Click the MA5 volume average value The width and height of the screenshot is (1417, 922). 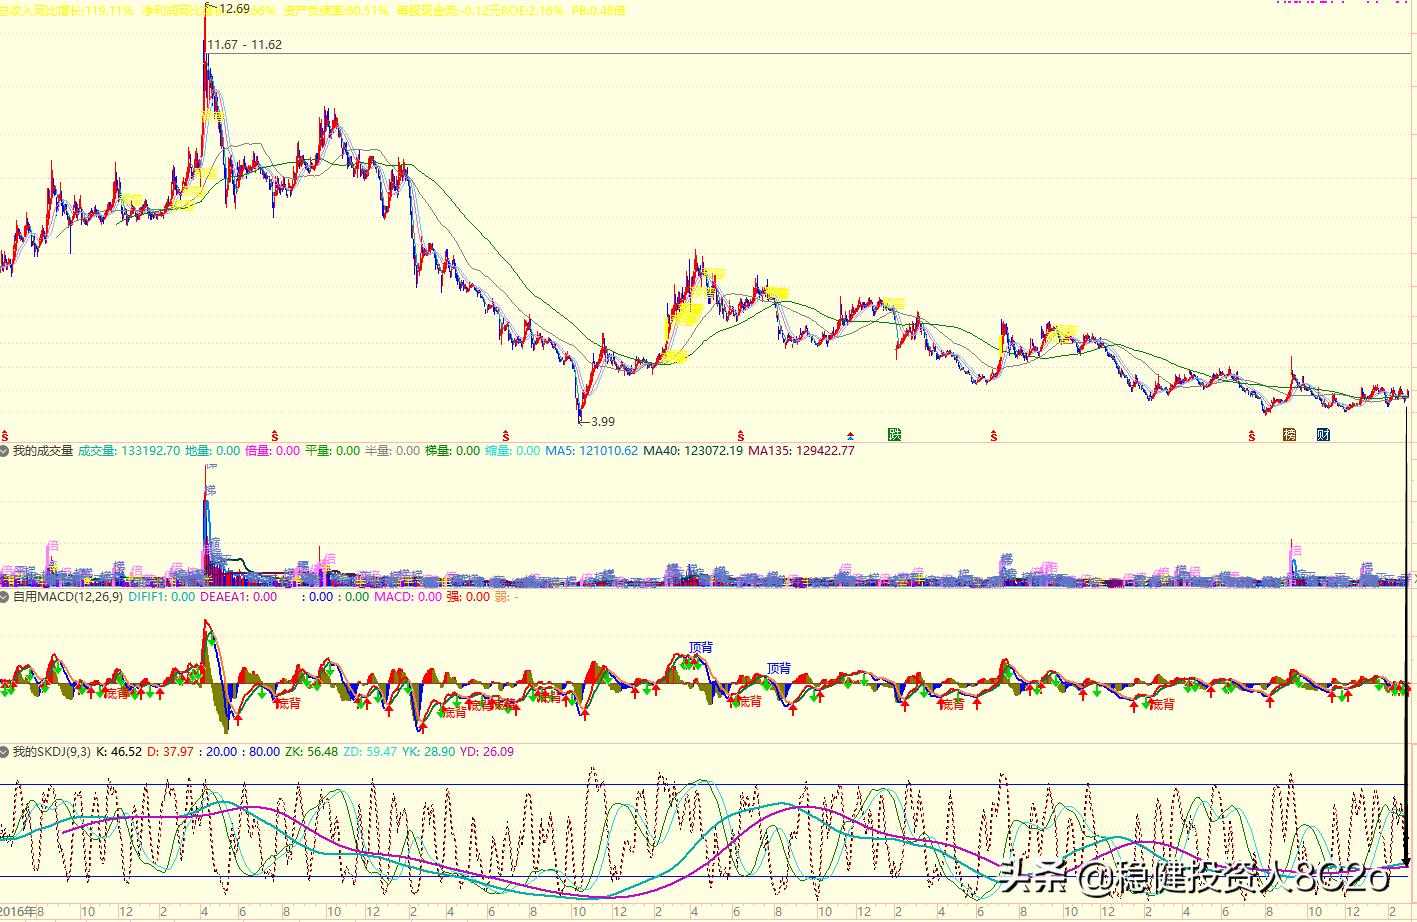point(591,451)
